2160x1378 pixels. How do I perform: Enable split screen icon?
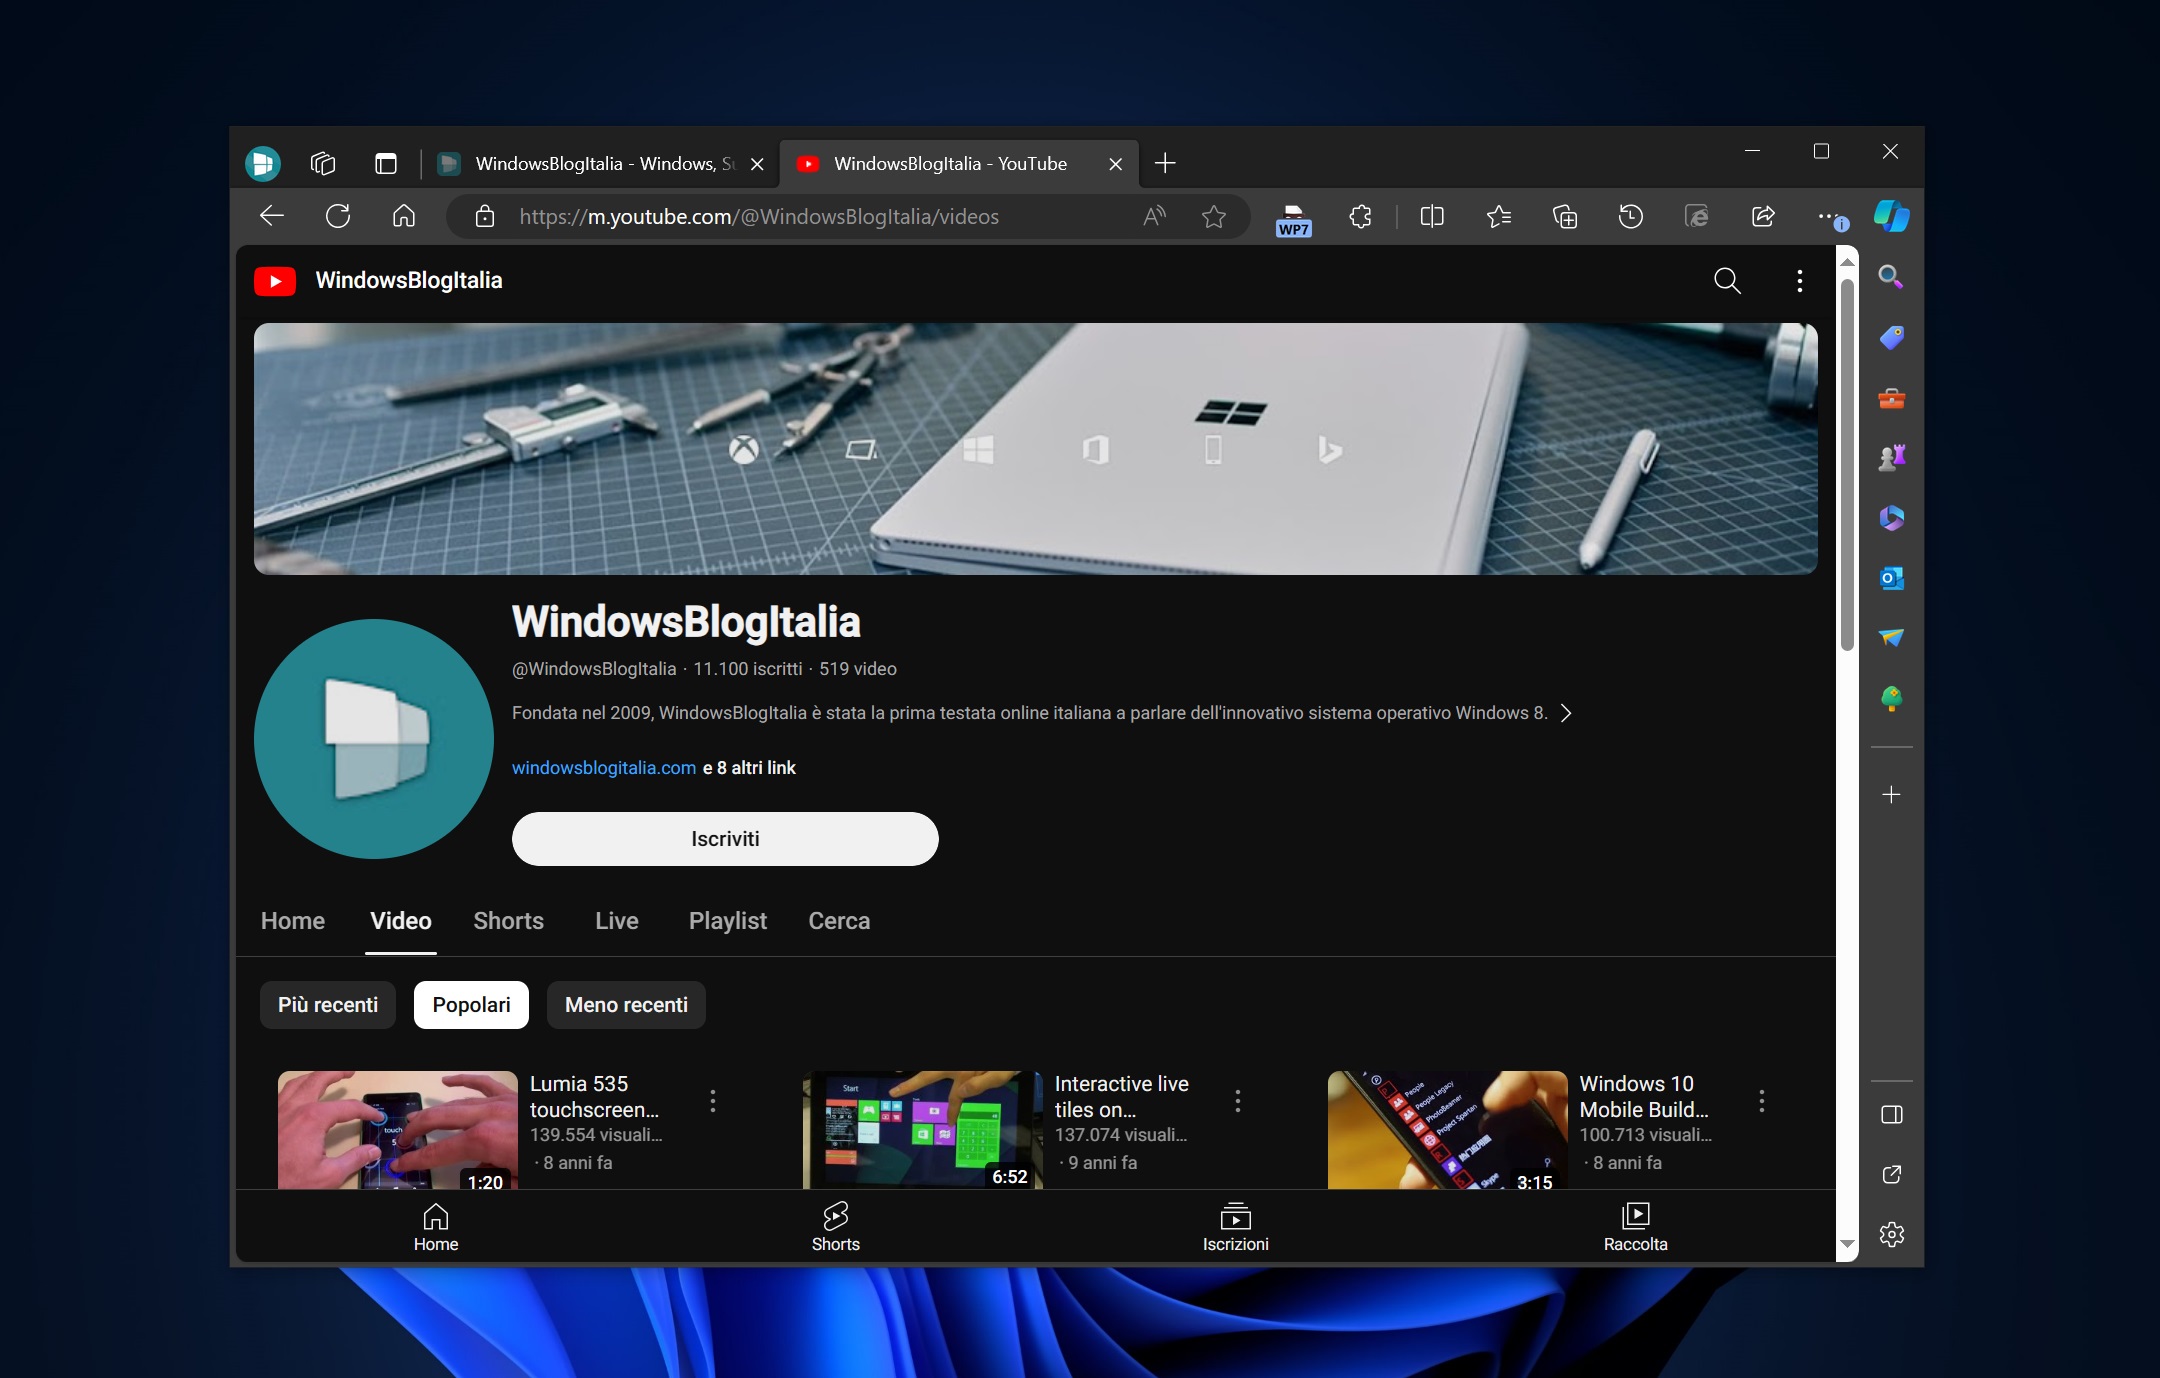(x=1432, y=216)
